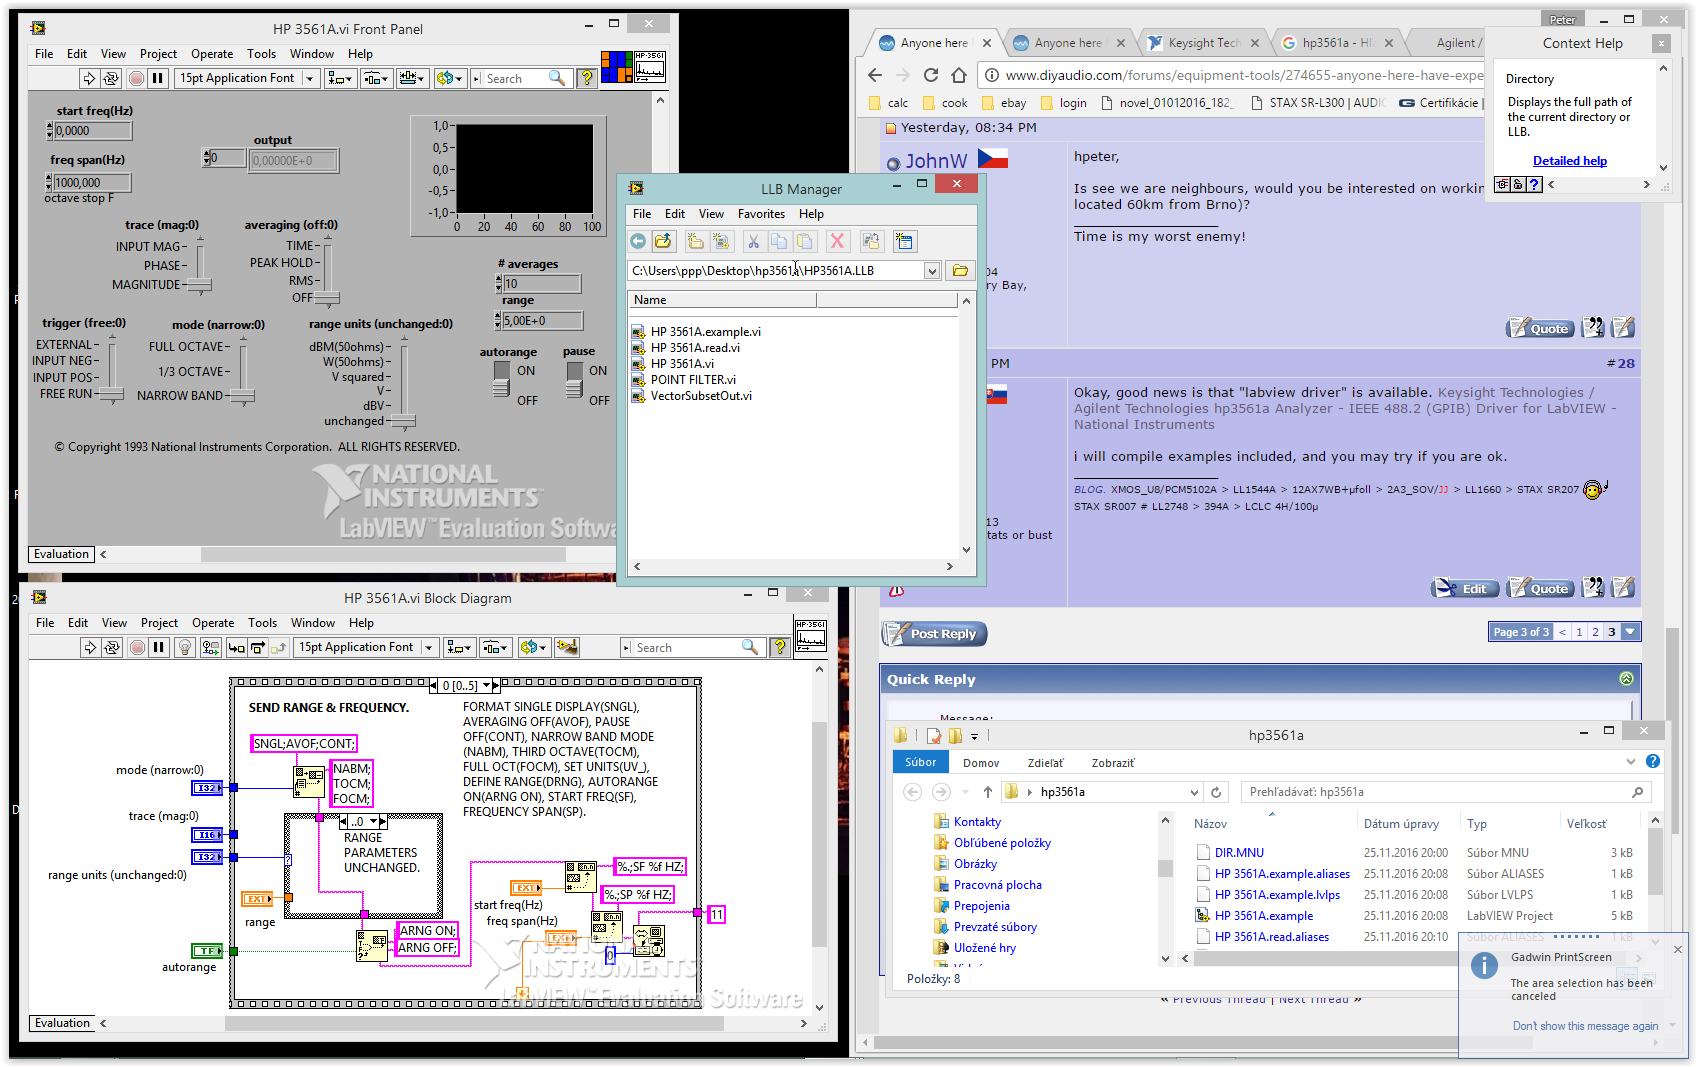This screenshot has width=1697, height=1067.
Task: Pause execution in Front Panel toolbar
Action: click(x=157, y=78)
